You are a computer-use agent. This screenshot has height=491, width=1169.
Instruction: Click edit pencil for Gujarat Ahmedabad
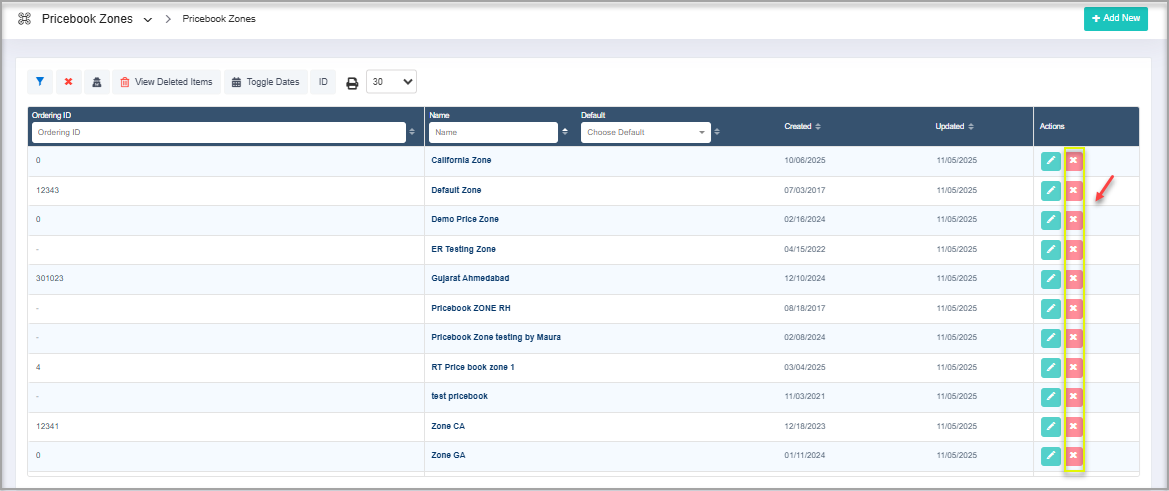1050,279
